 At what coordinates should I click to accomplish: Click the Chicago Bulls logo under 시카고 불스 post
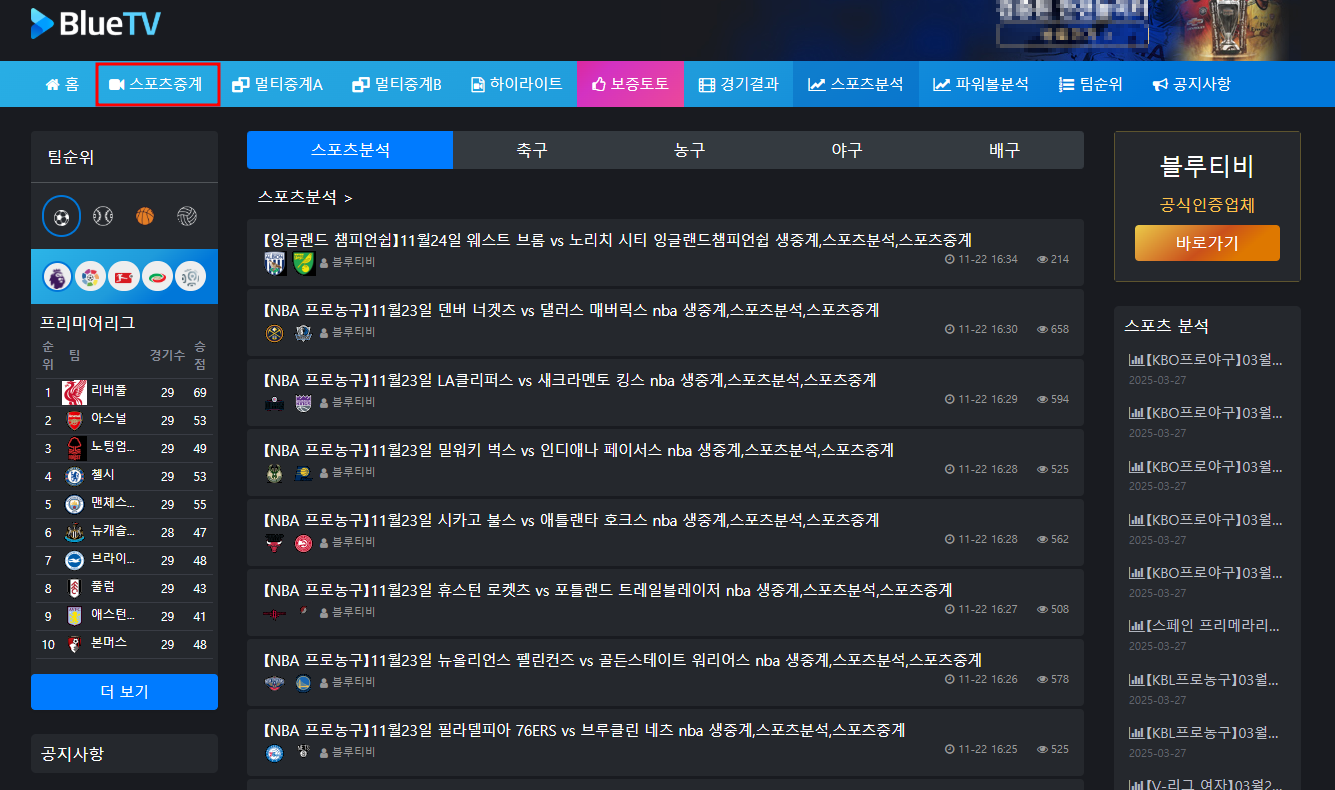pyautogui.click(x=274, y=543)
